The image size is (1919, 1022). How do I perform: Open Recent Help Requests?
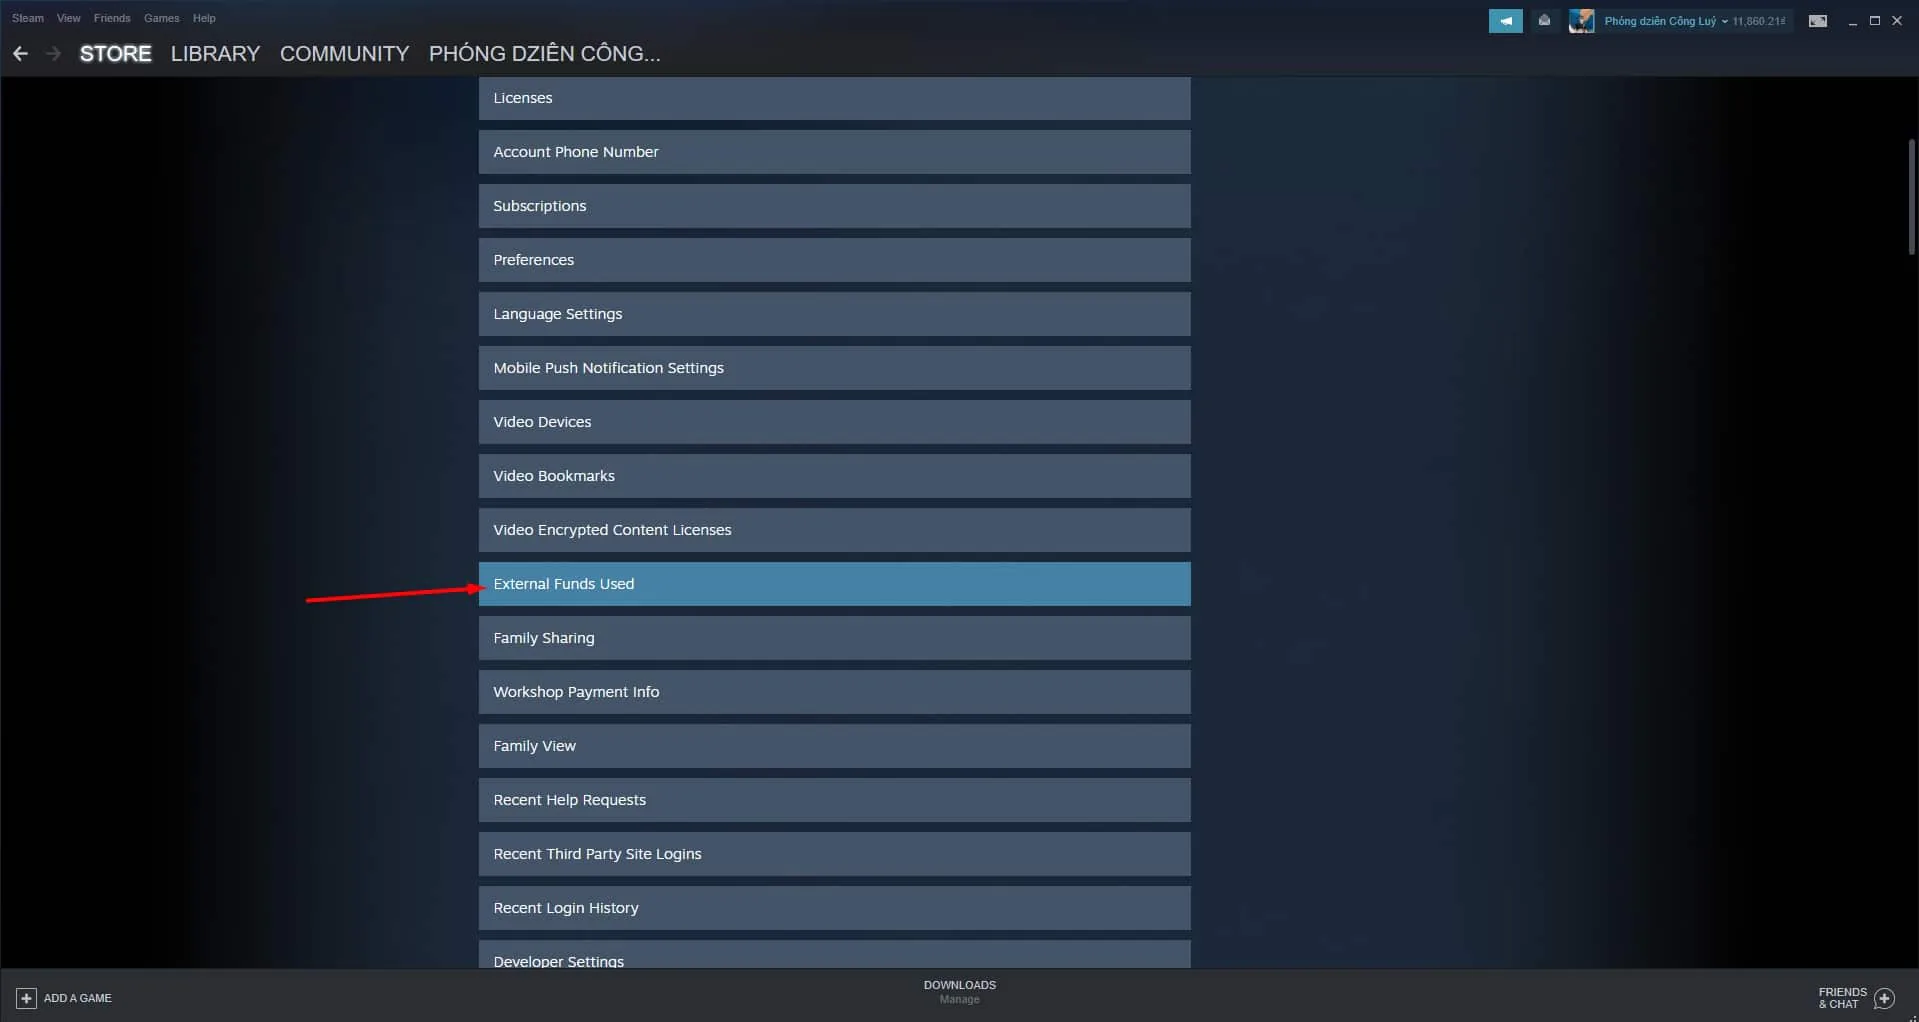pos(834,800)
